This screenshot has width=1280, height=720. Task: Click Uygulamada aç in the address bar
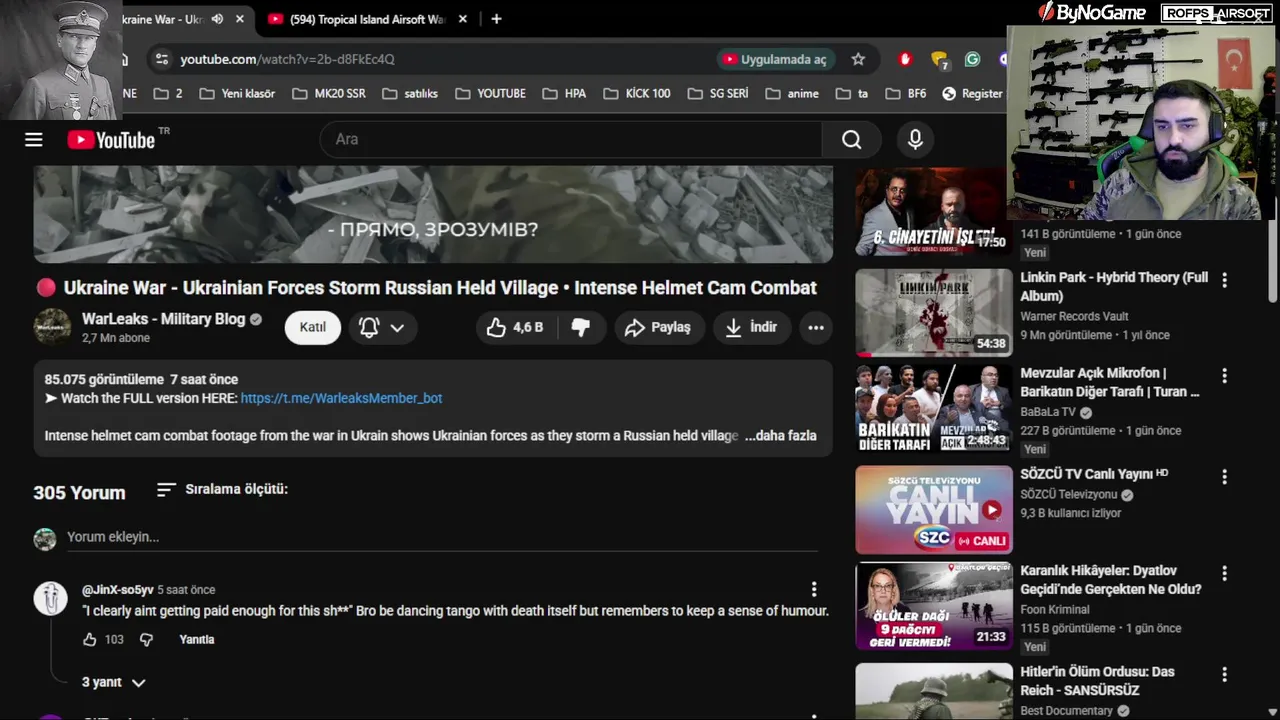[x=776, y=59]
